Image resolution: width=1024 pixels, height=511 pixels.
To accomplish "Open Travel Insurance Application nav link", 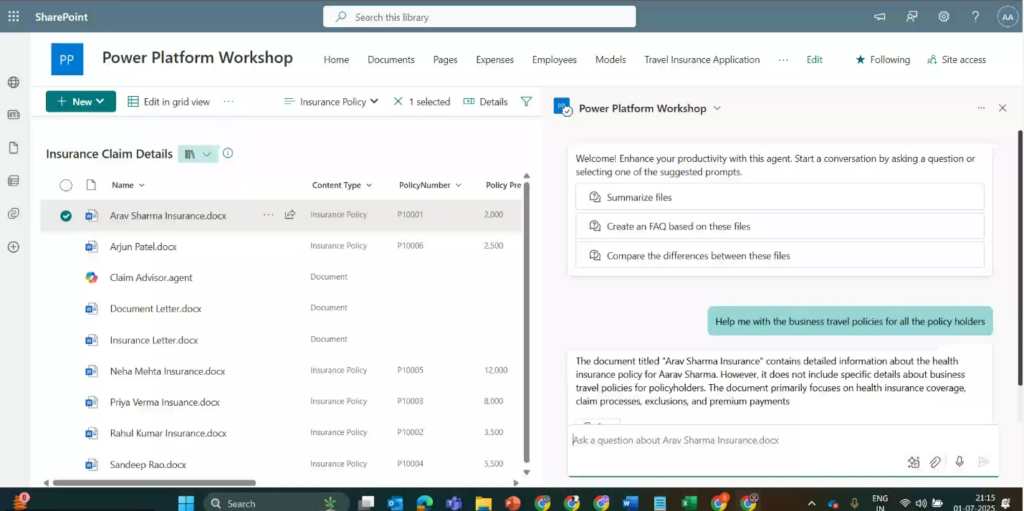I will point(702,59).
